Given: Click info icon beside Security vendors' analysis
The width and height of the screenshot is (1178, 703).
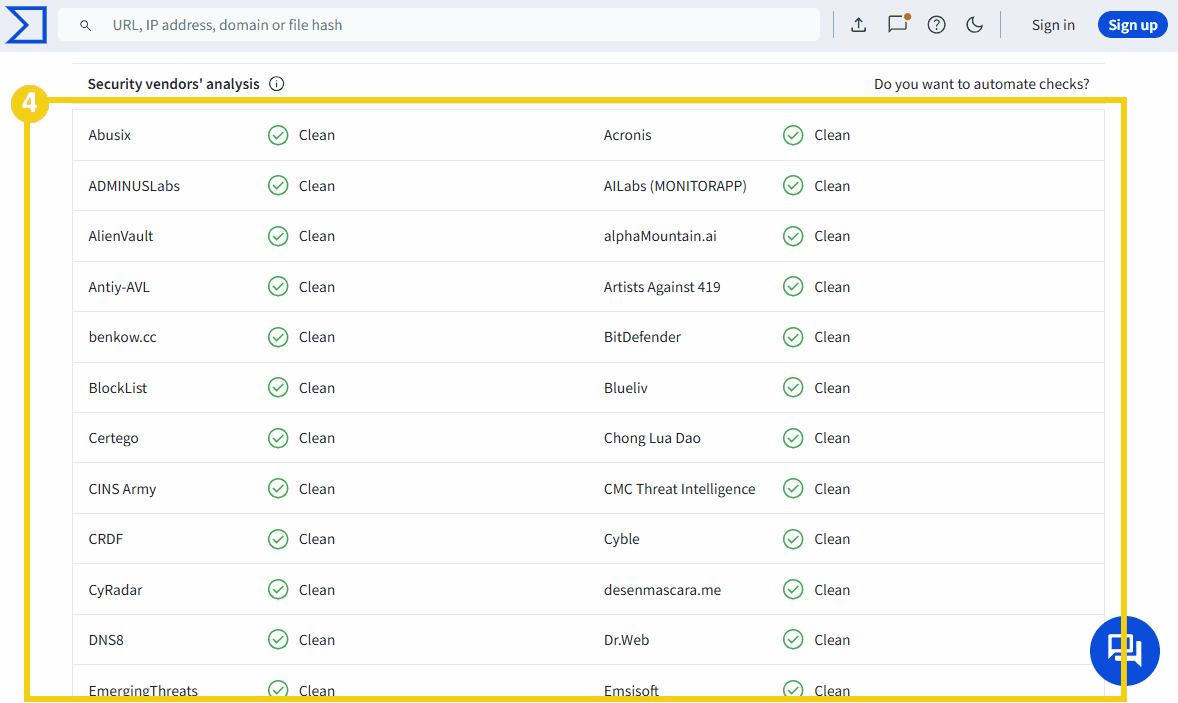Looking at the screenshot, I should coord(277,84).
